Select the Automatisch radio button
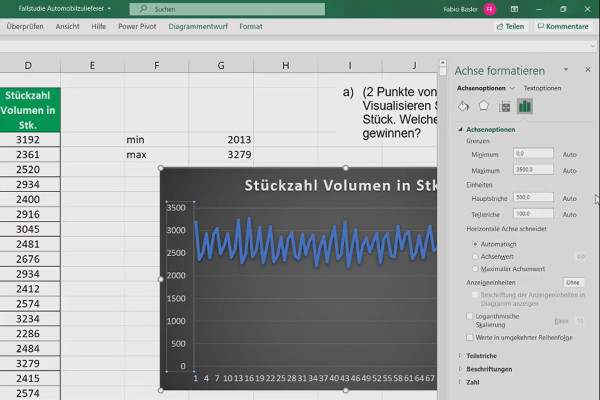 (475, 244)
